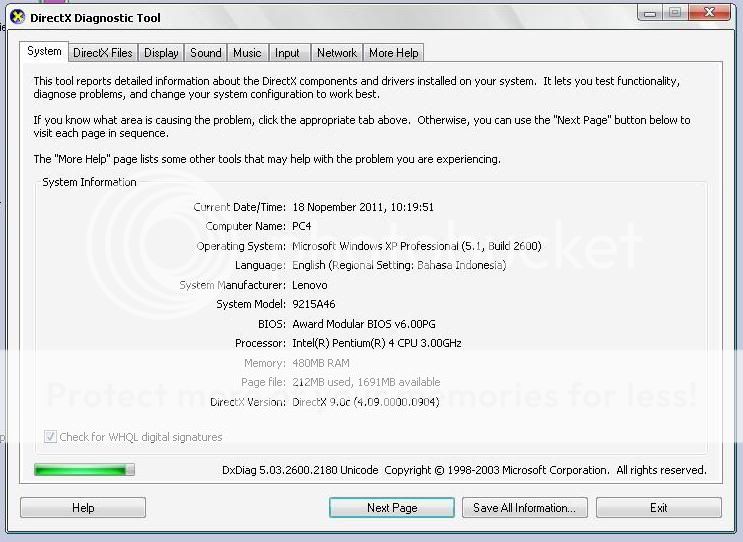Switch to the System tab
Screen dimensions: 743x542
[44, 51]
